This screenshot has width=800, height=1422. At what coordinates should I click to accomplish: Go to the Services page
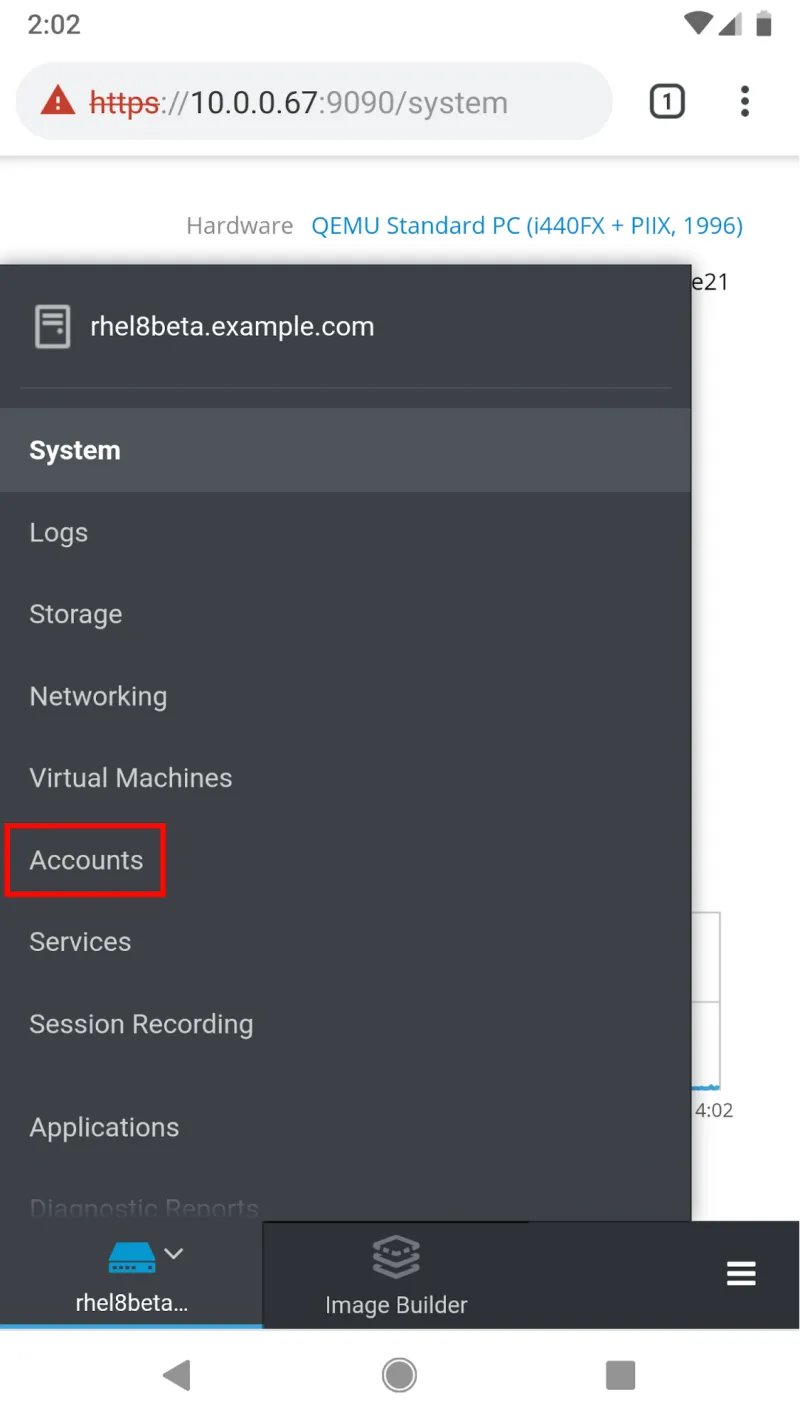tap(80, 941)
